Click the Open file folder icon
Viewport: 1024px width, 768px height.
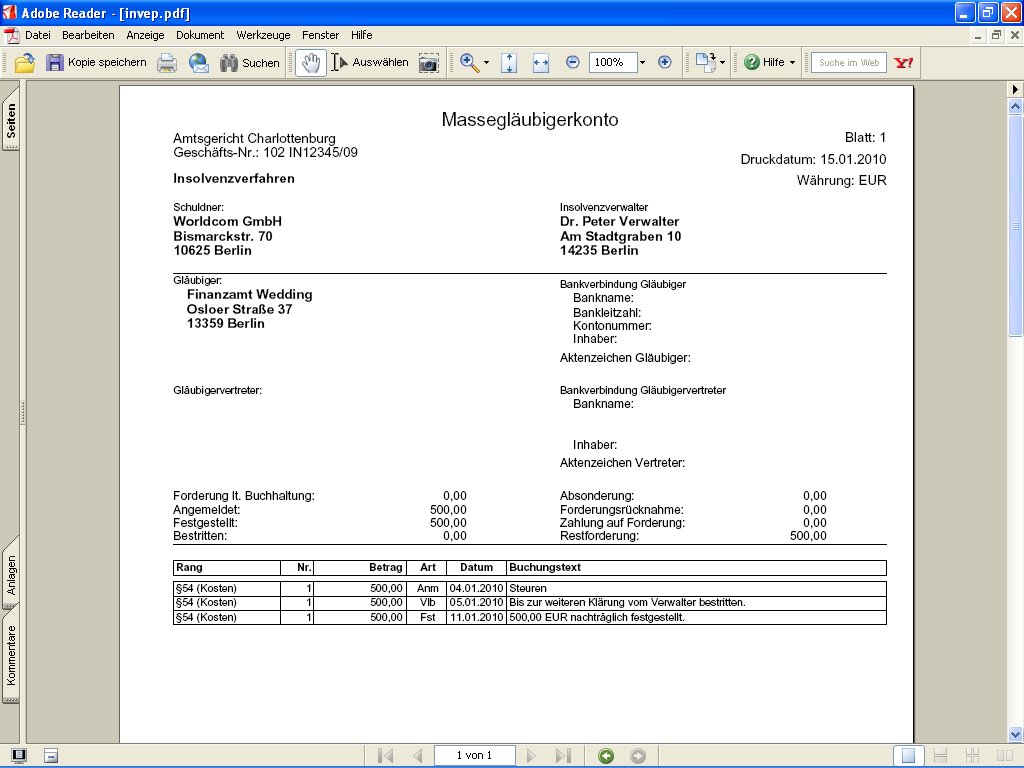25,63
